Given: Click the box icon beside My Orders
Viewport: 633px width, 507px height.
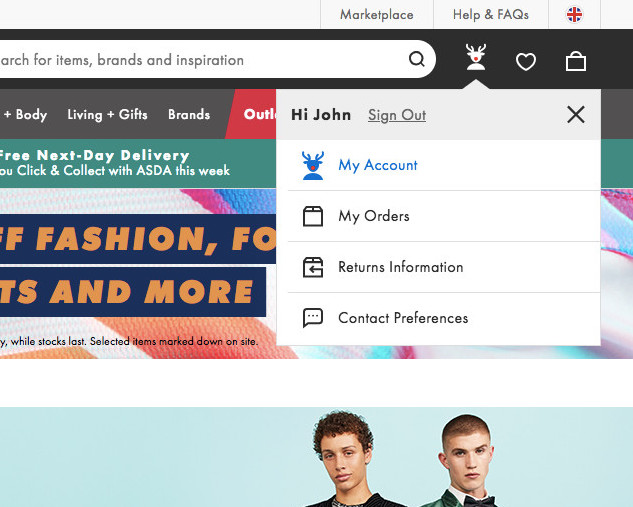Looking at the screenshot, I should [313, 216].
